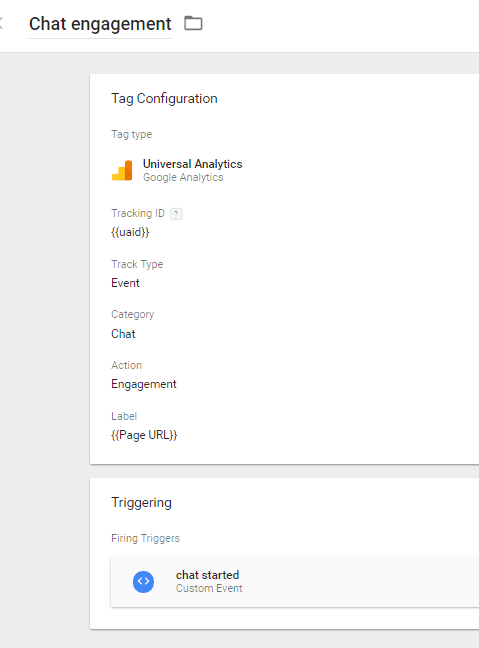Click the Google Analytics subtitle text
Image resolution: width=479 pixels, height=648 pixels.
183,177
